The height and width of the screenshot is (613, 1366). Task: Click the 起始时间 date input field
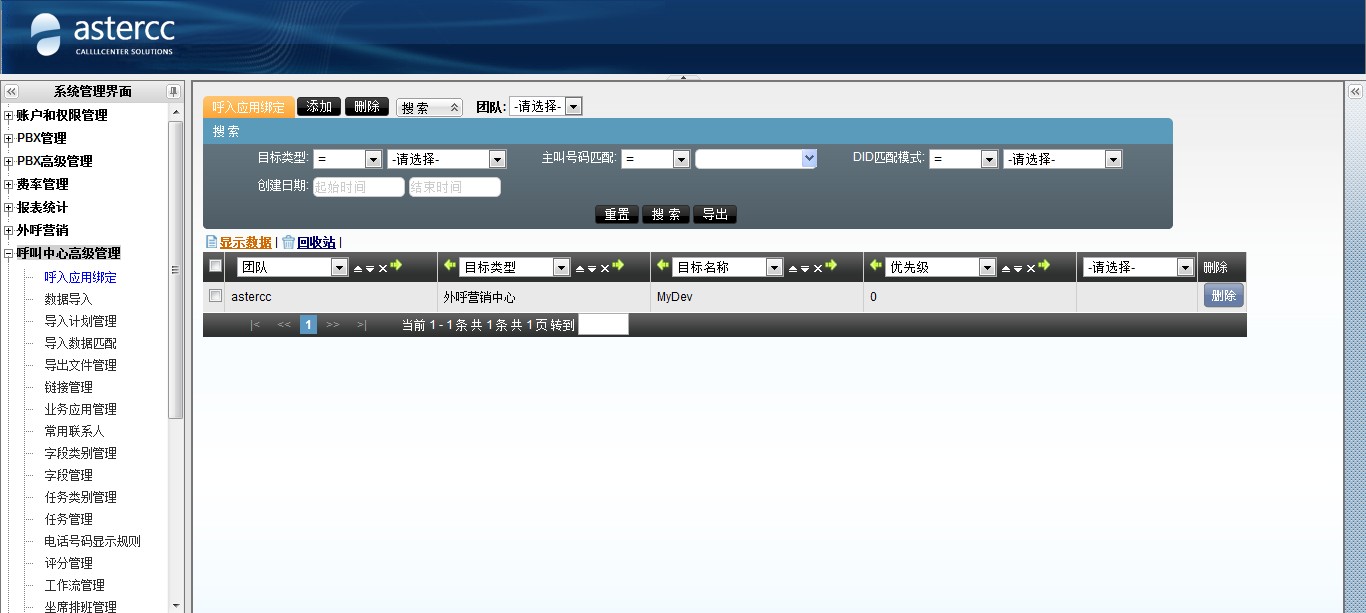[x=358, y=187]
